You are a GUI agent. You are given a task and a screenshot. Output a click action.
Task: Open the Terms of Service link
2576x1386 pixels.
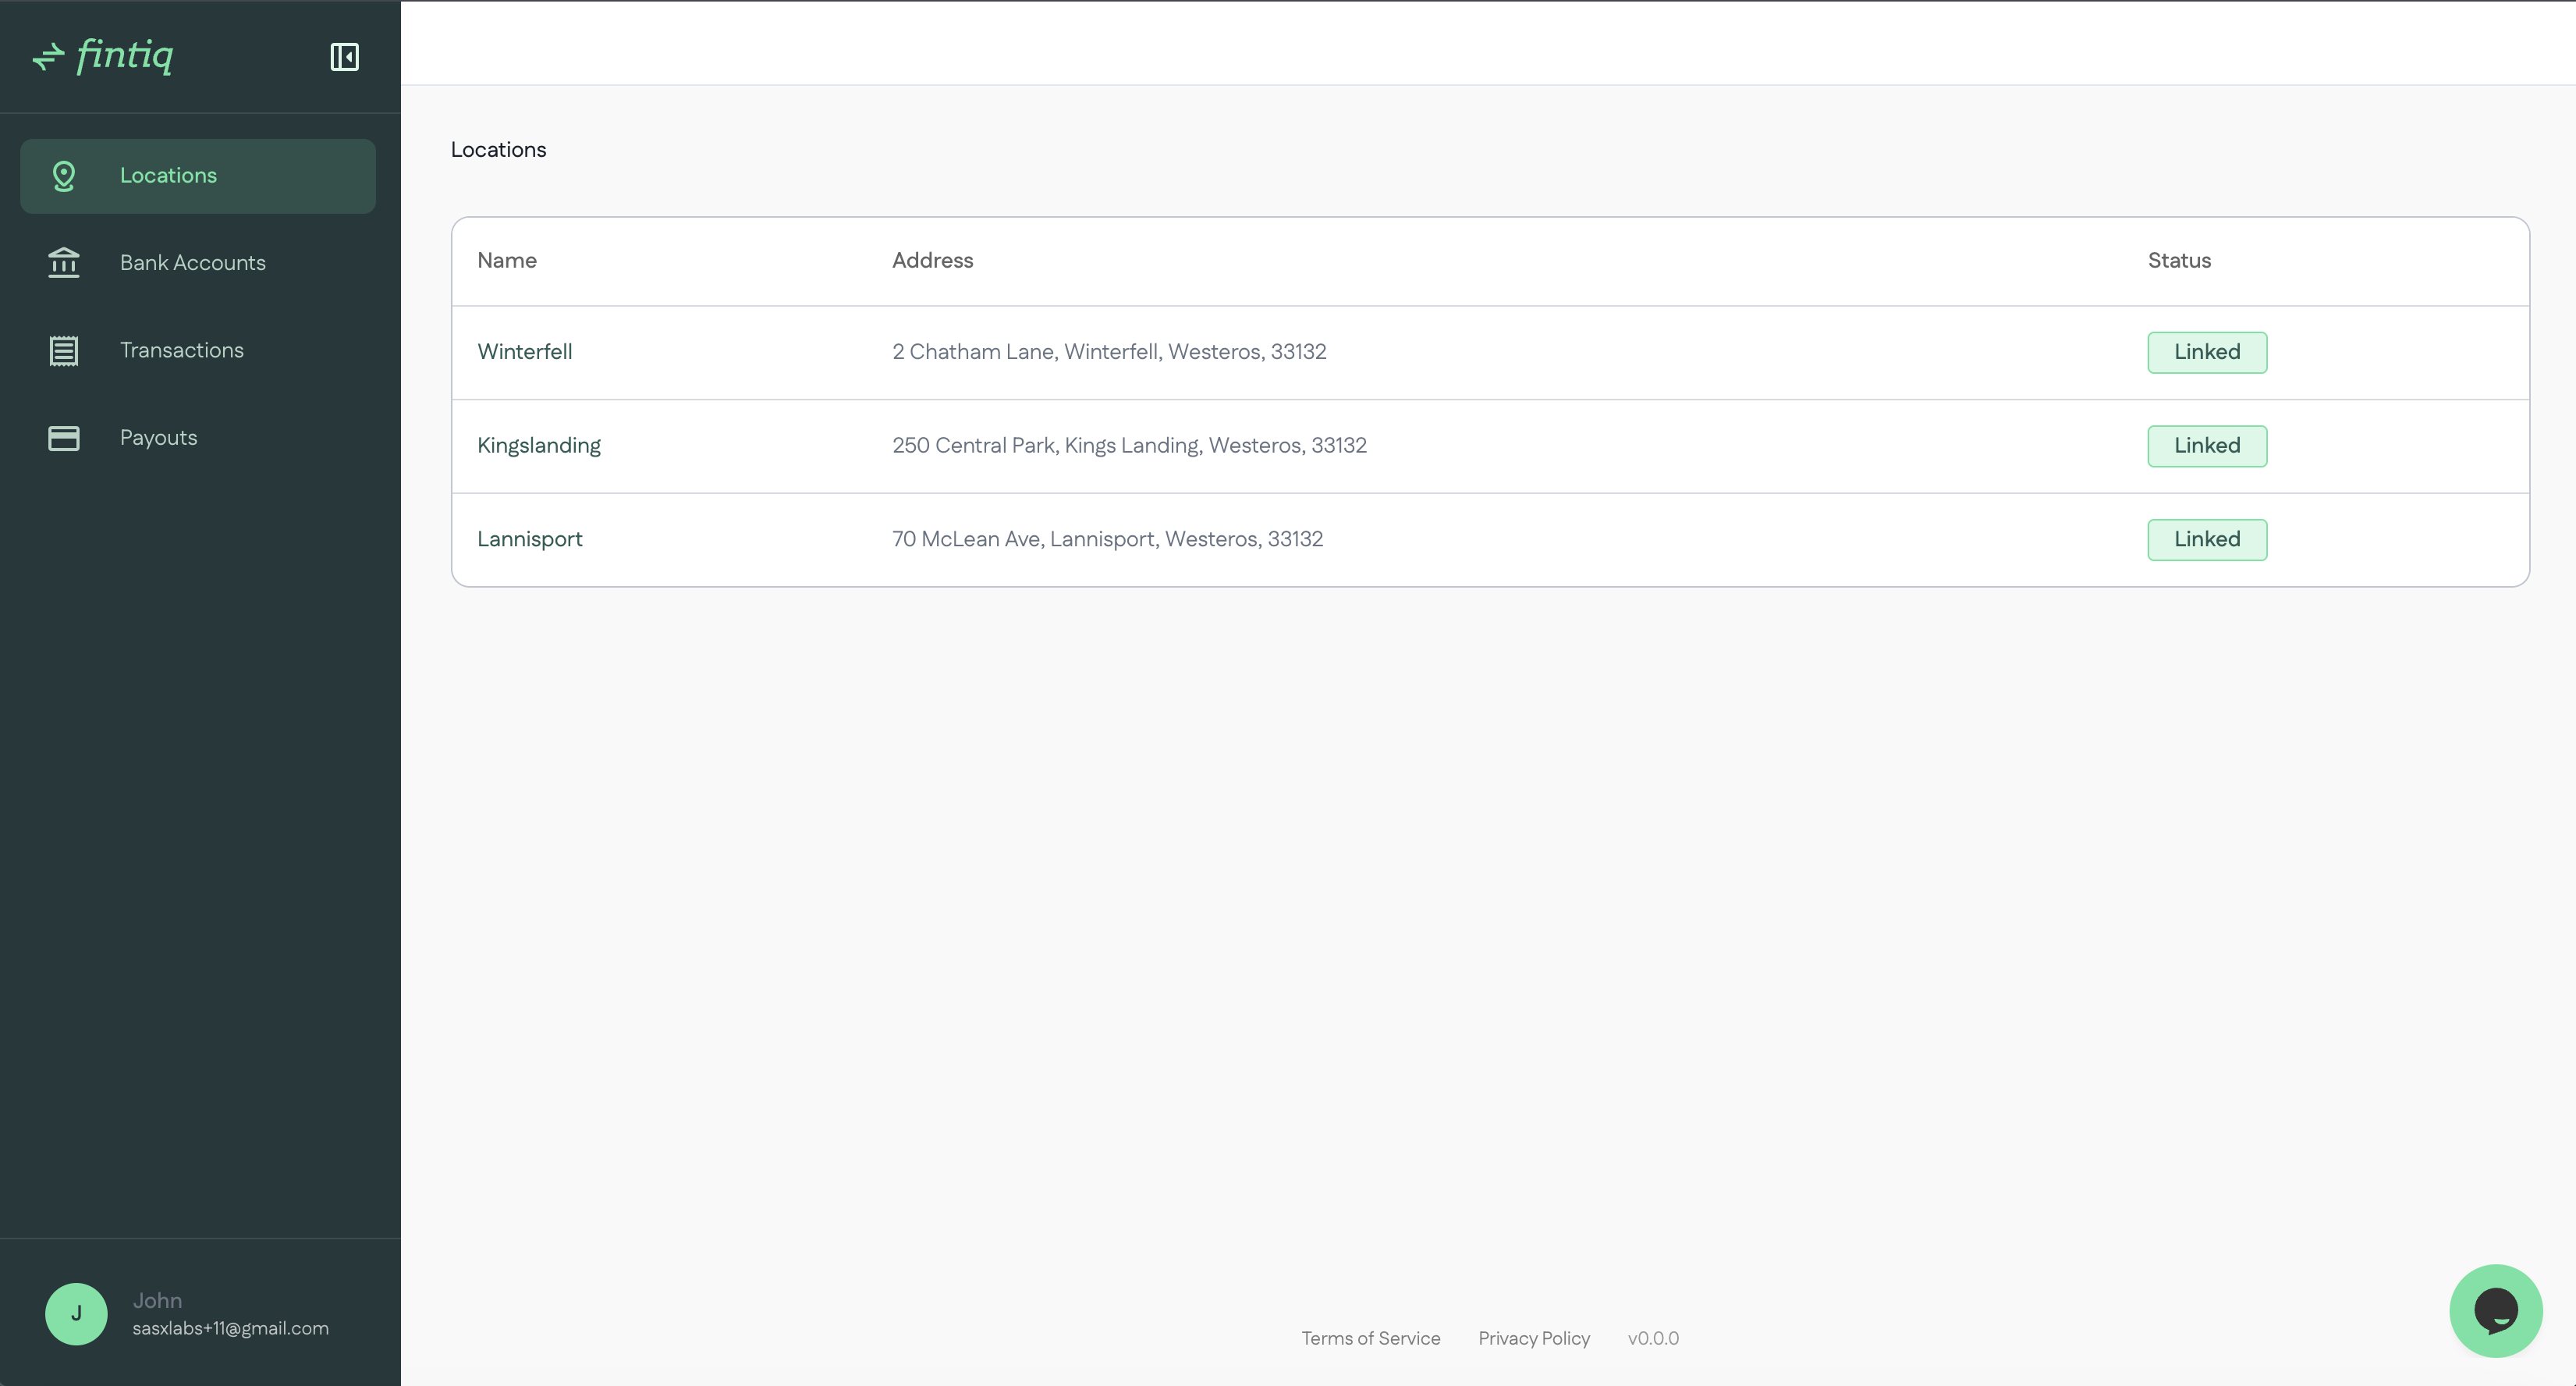(x=1370, y=1338)
